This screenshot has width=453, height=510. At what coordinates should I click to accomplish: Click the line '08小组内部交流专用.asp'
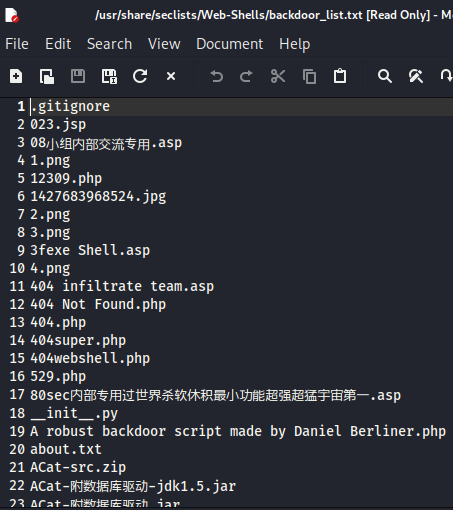click(106, 143)
